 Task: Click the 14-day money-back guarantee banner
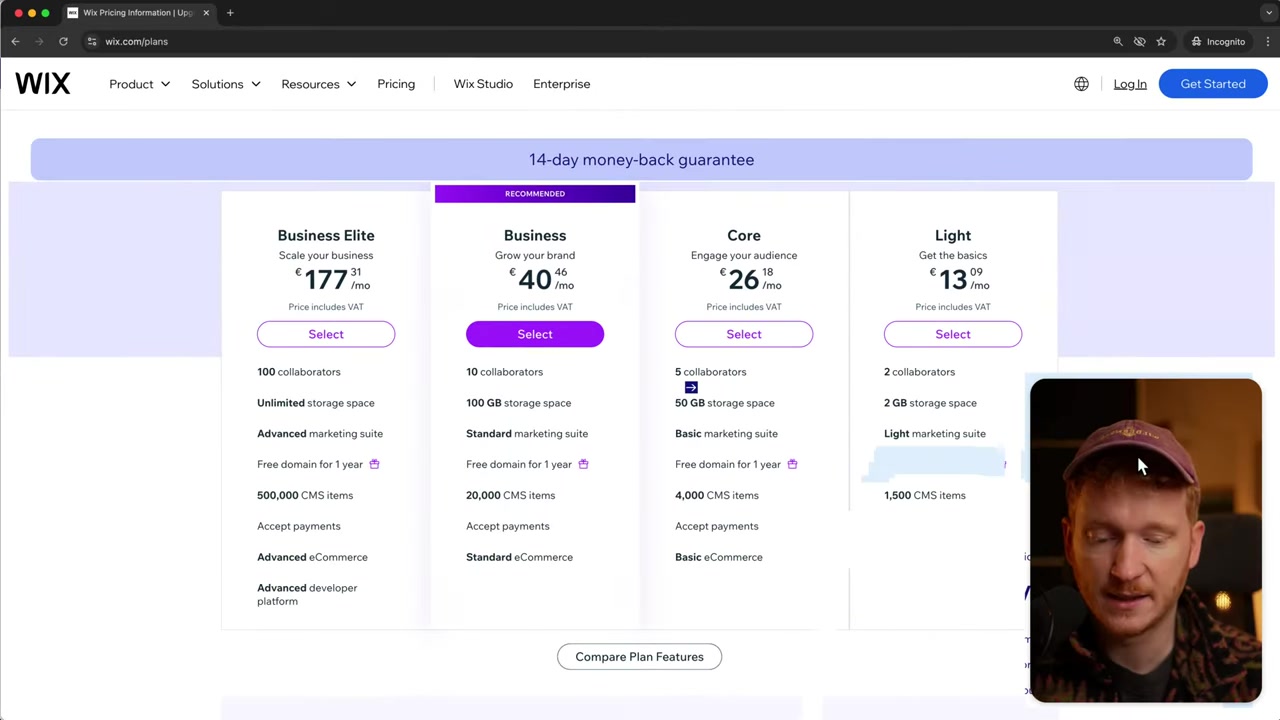[641, 160]
